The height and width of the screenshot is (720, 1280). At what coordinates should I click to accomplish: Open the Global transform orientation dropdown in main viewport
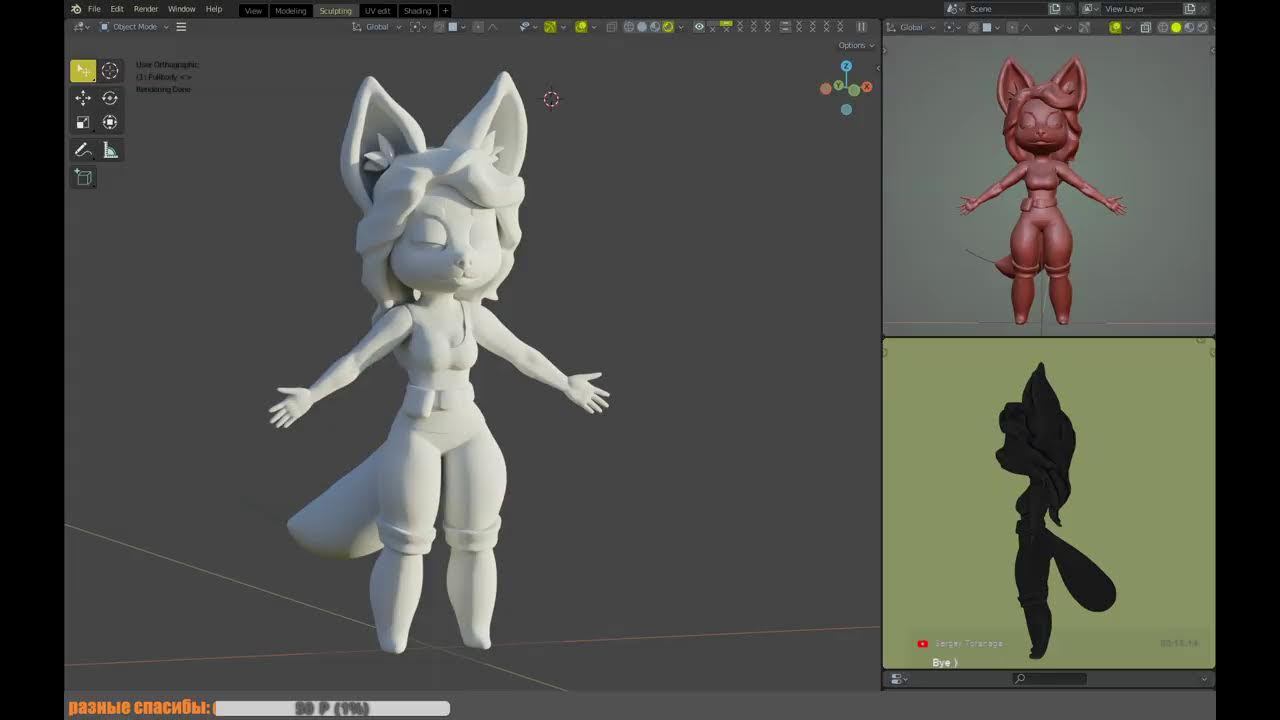coord(377,27)
